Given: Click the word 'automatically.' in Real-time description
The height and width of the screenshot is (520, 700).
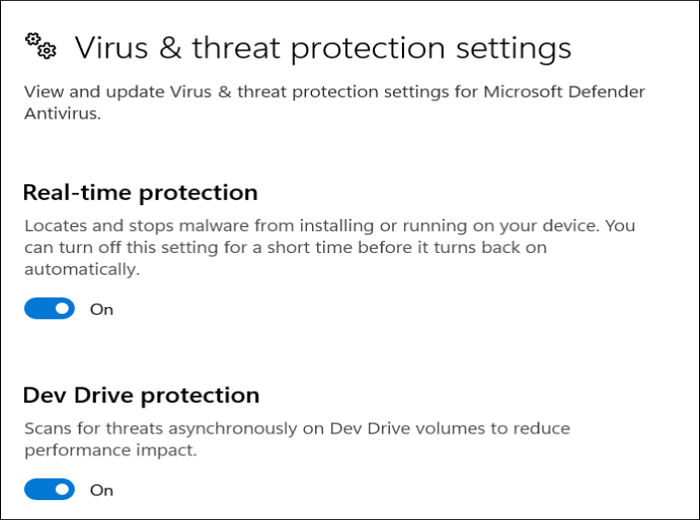Looking at the screenshot, I should point(82,270).
